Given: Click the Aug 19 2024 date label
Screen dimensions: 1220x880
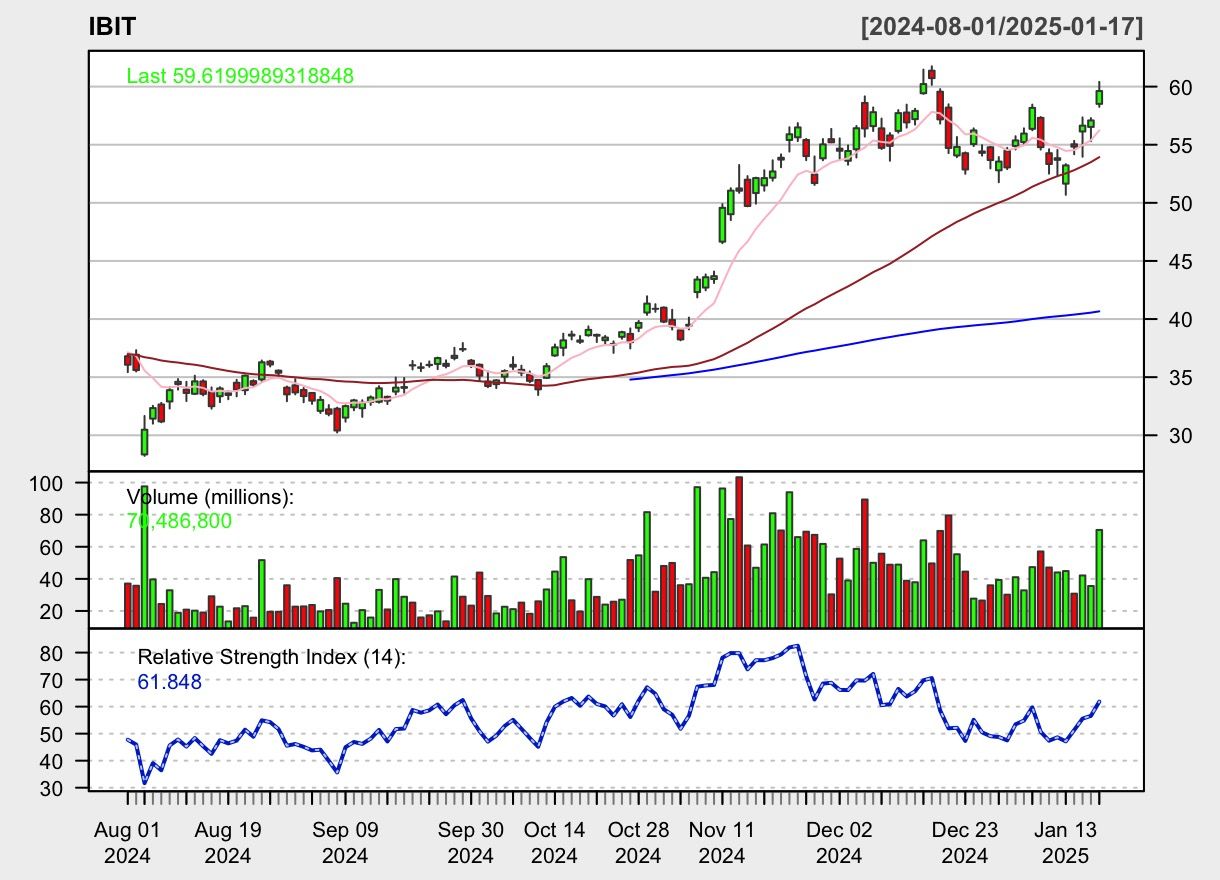Looking at the screenshot, I should click(x=228, y=843).
